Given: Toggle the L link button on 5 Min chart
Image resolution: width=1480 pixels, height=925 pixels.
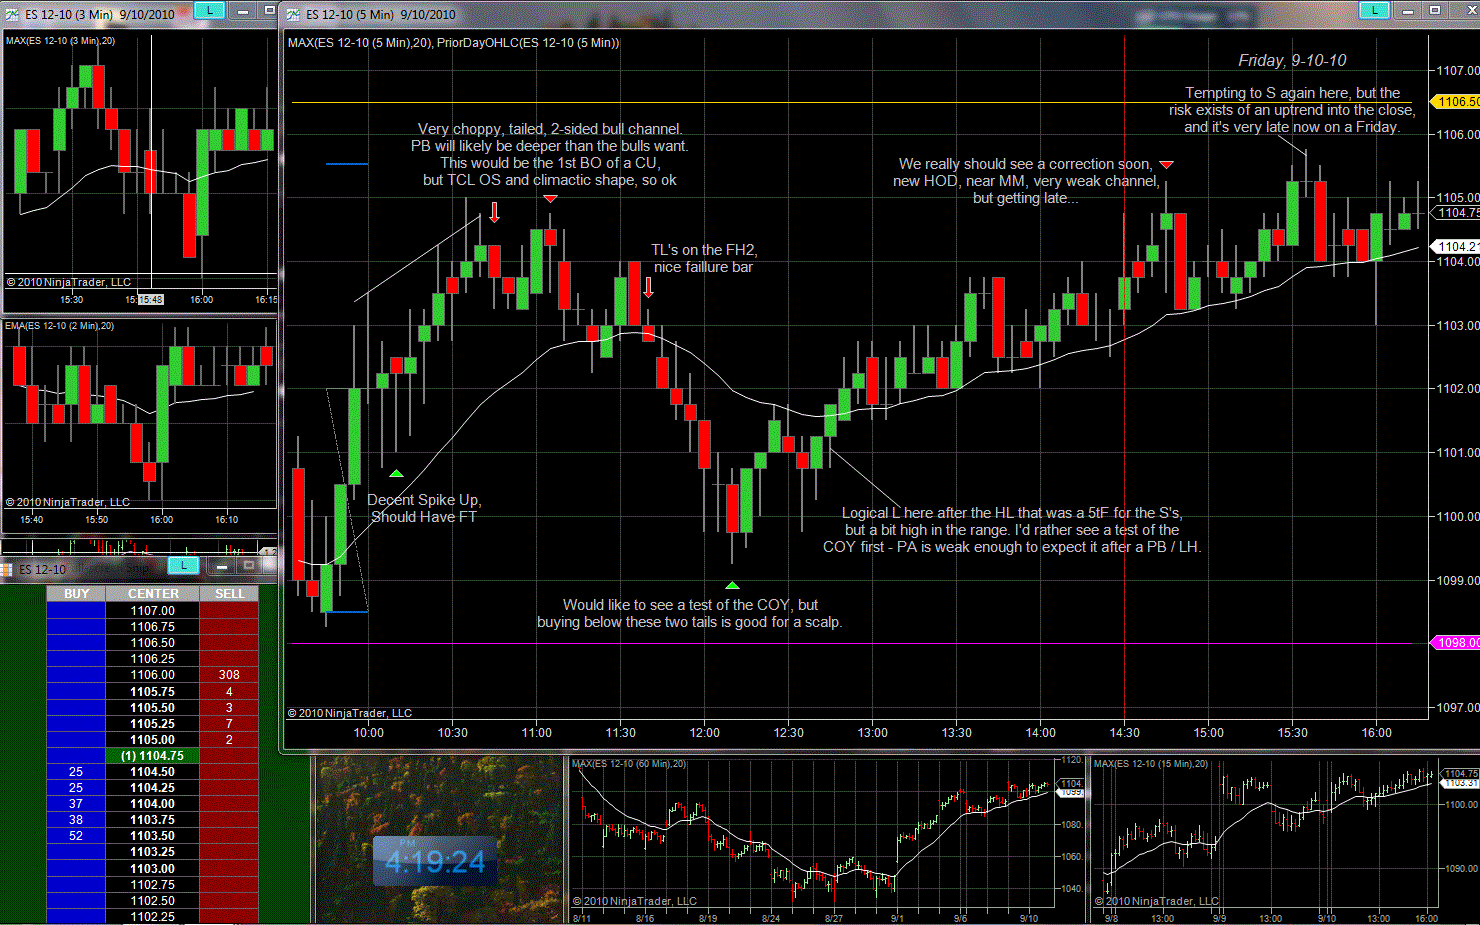Looking at the screenshot, I should pos(1374,10).
